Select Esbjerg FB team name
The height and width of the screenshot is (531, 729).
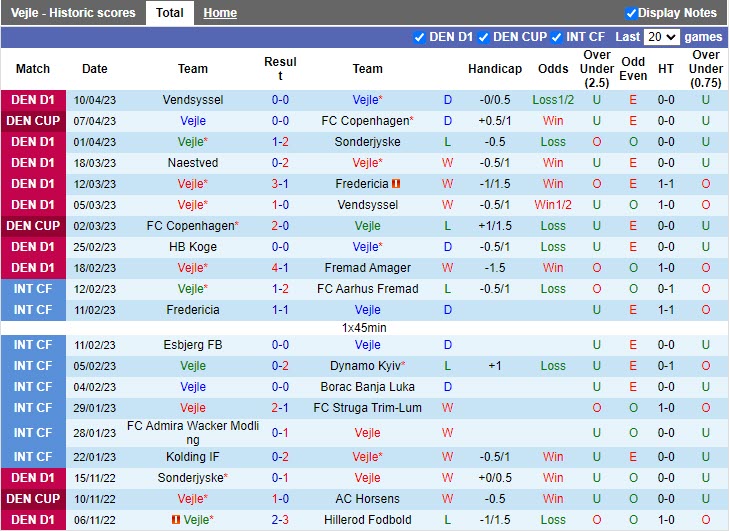tap(193, 345)
